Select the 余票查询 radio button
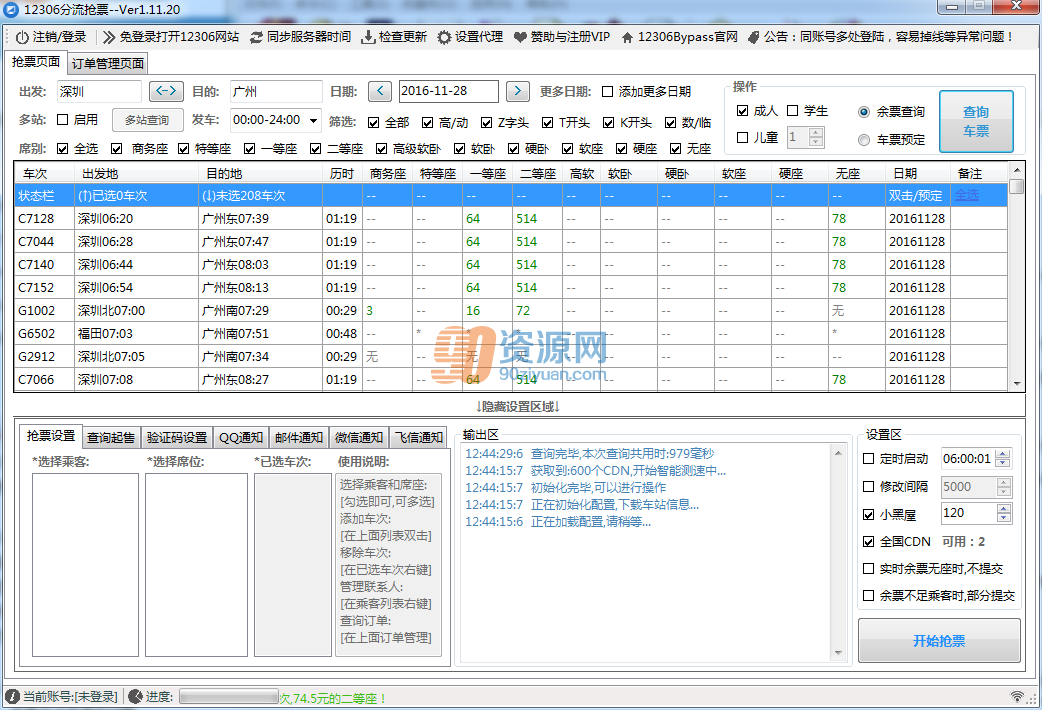The width and height of the screenshot is (1042, 710). tap(864, 112)
